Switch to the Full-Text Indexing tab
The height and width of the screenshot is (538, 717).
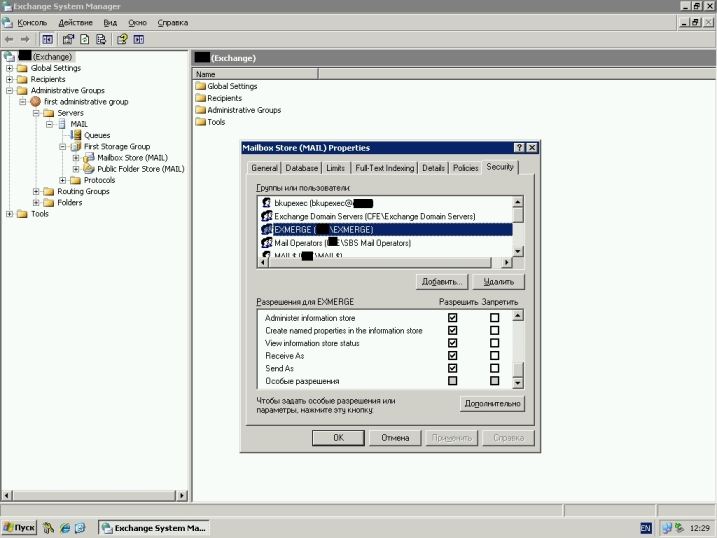coord(385,168)
